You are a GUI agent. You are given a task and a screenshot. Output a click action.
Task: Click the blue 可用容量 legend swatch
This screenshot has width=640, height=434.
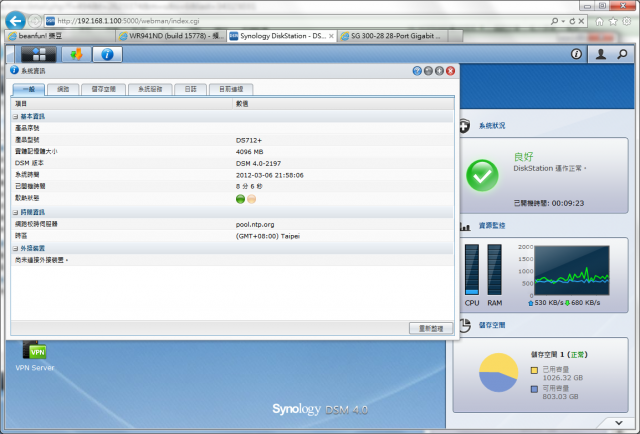pos(534,389)
